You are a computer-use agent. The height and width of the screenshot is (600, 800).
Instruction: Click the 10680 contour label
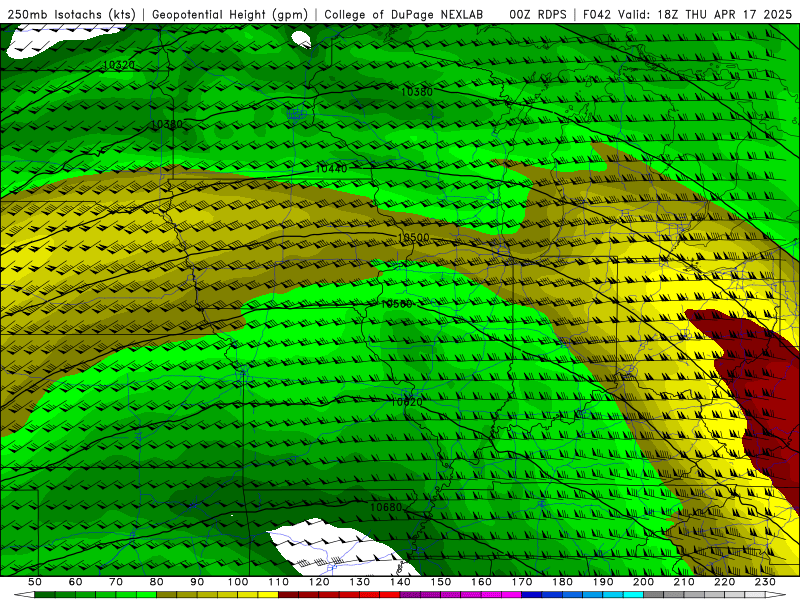[386, 507]
